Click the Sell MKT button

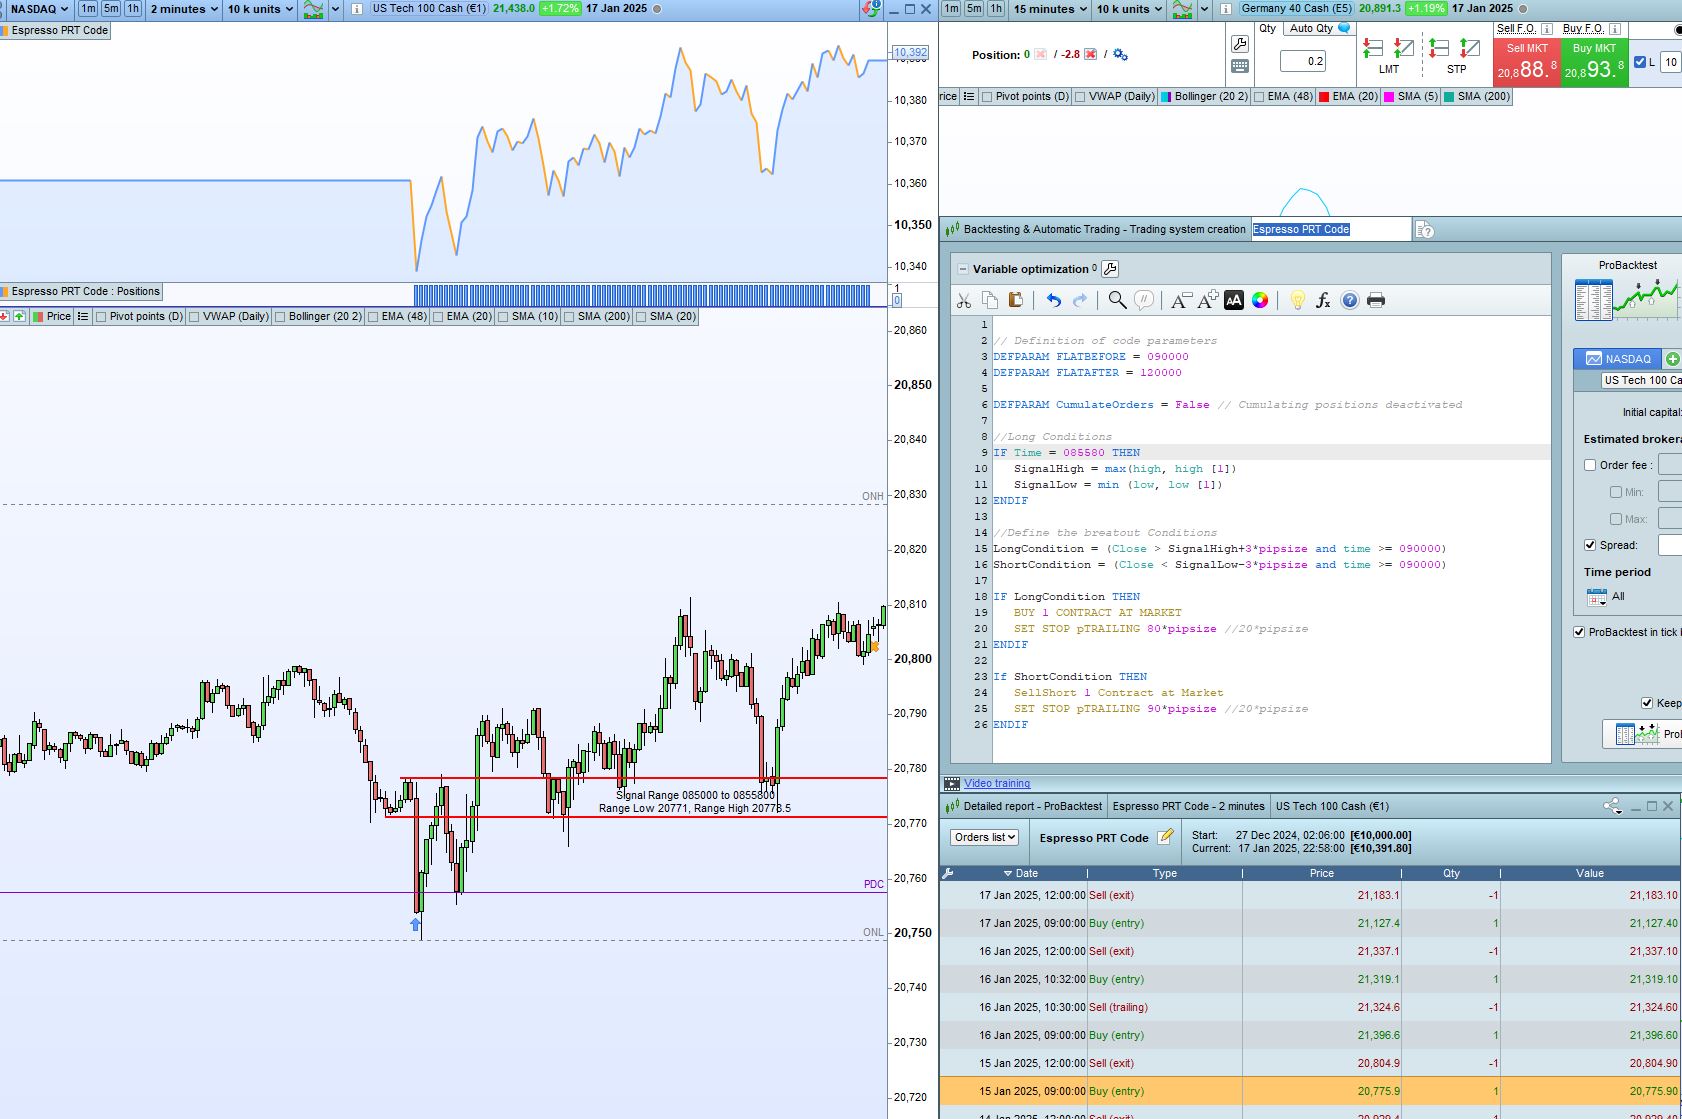click(1526, 62)
